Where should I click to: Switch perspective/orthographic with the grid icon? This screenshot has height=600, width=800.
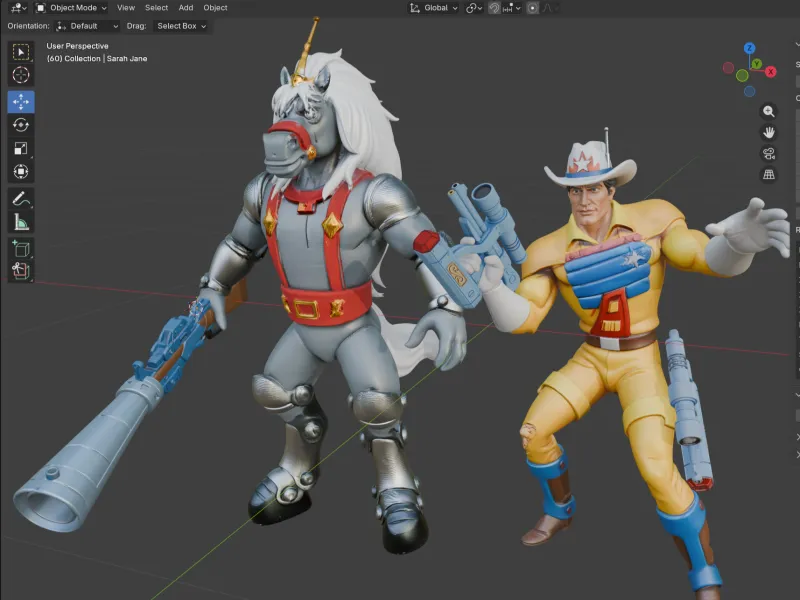(x=768, y=174)
